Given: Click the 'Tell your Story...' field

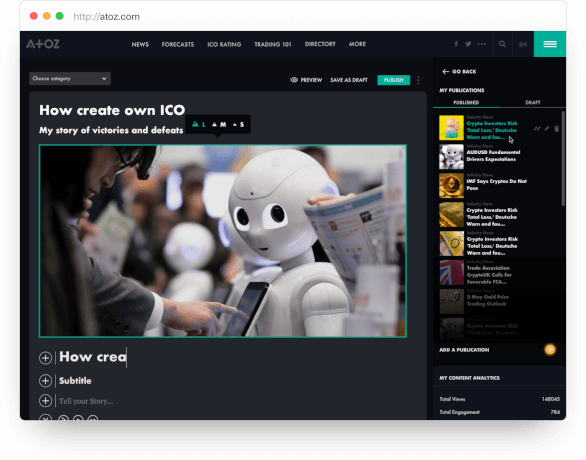Looking at the screenshot, I should pyautogui.click(x=86, y=401).
